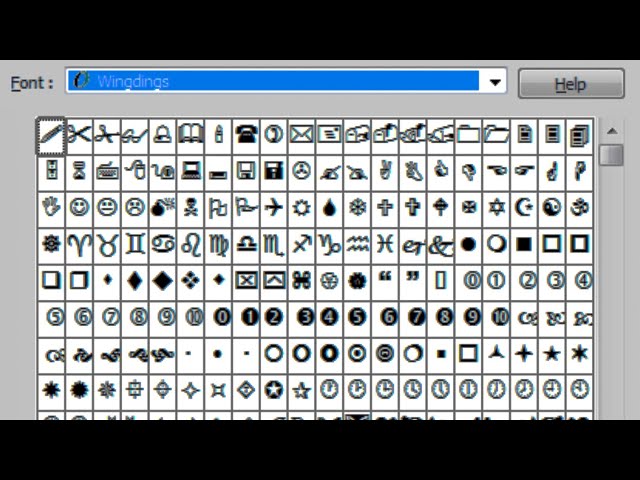Open the Font dropdown arrow
Image resolution: width=640 pixels, height=480 pixels.
point(495,82)
